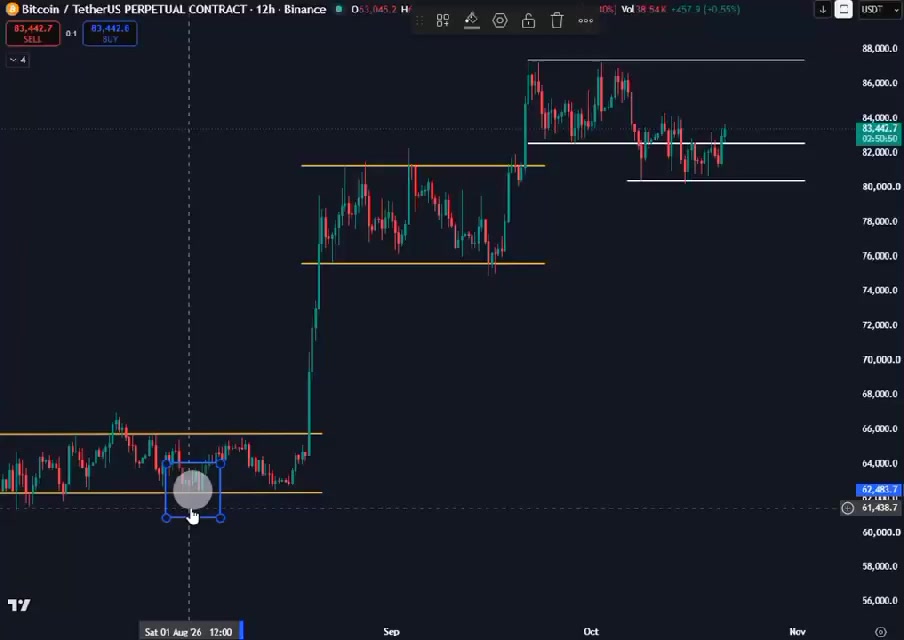904x640 pixels.
Task: Toggle lock on the selected drawing
Action: click(528, 21)
